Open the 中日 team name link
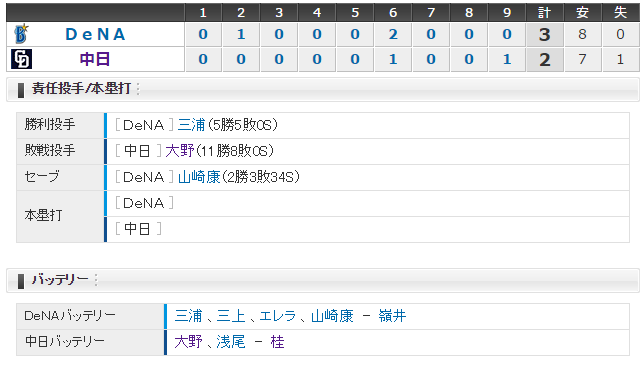Viewport: 644px width, 365px height. (x=95, y=59)
